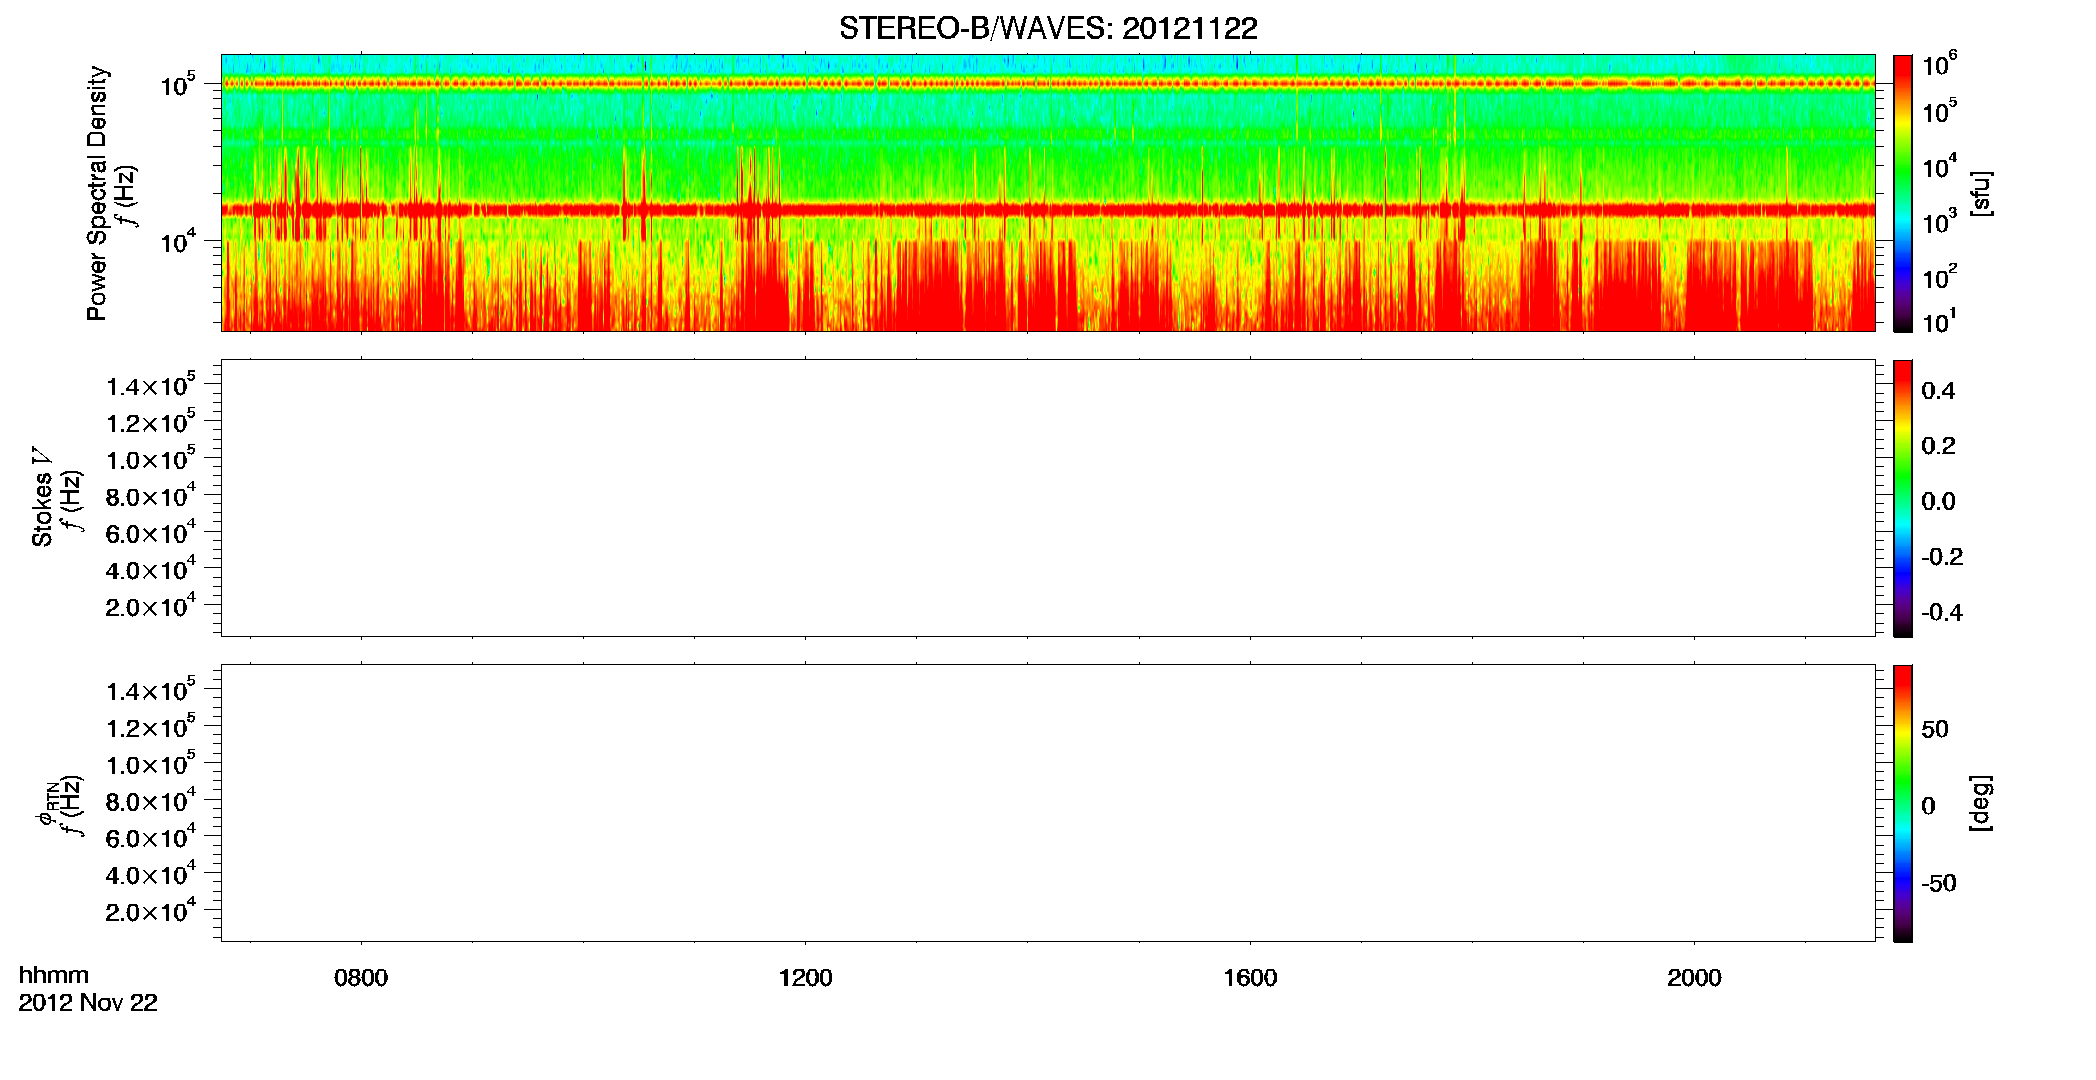This screenshot has width=2096, height=1080.
Task: Click the STEREO-B/WAVES: 20121122 plot title
Action: 1048,28
